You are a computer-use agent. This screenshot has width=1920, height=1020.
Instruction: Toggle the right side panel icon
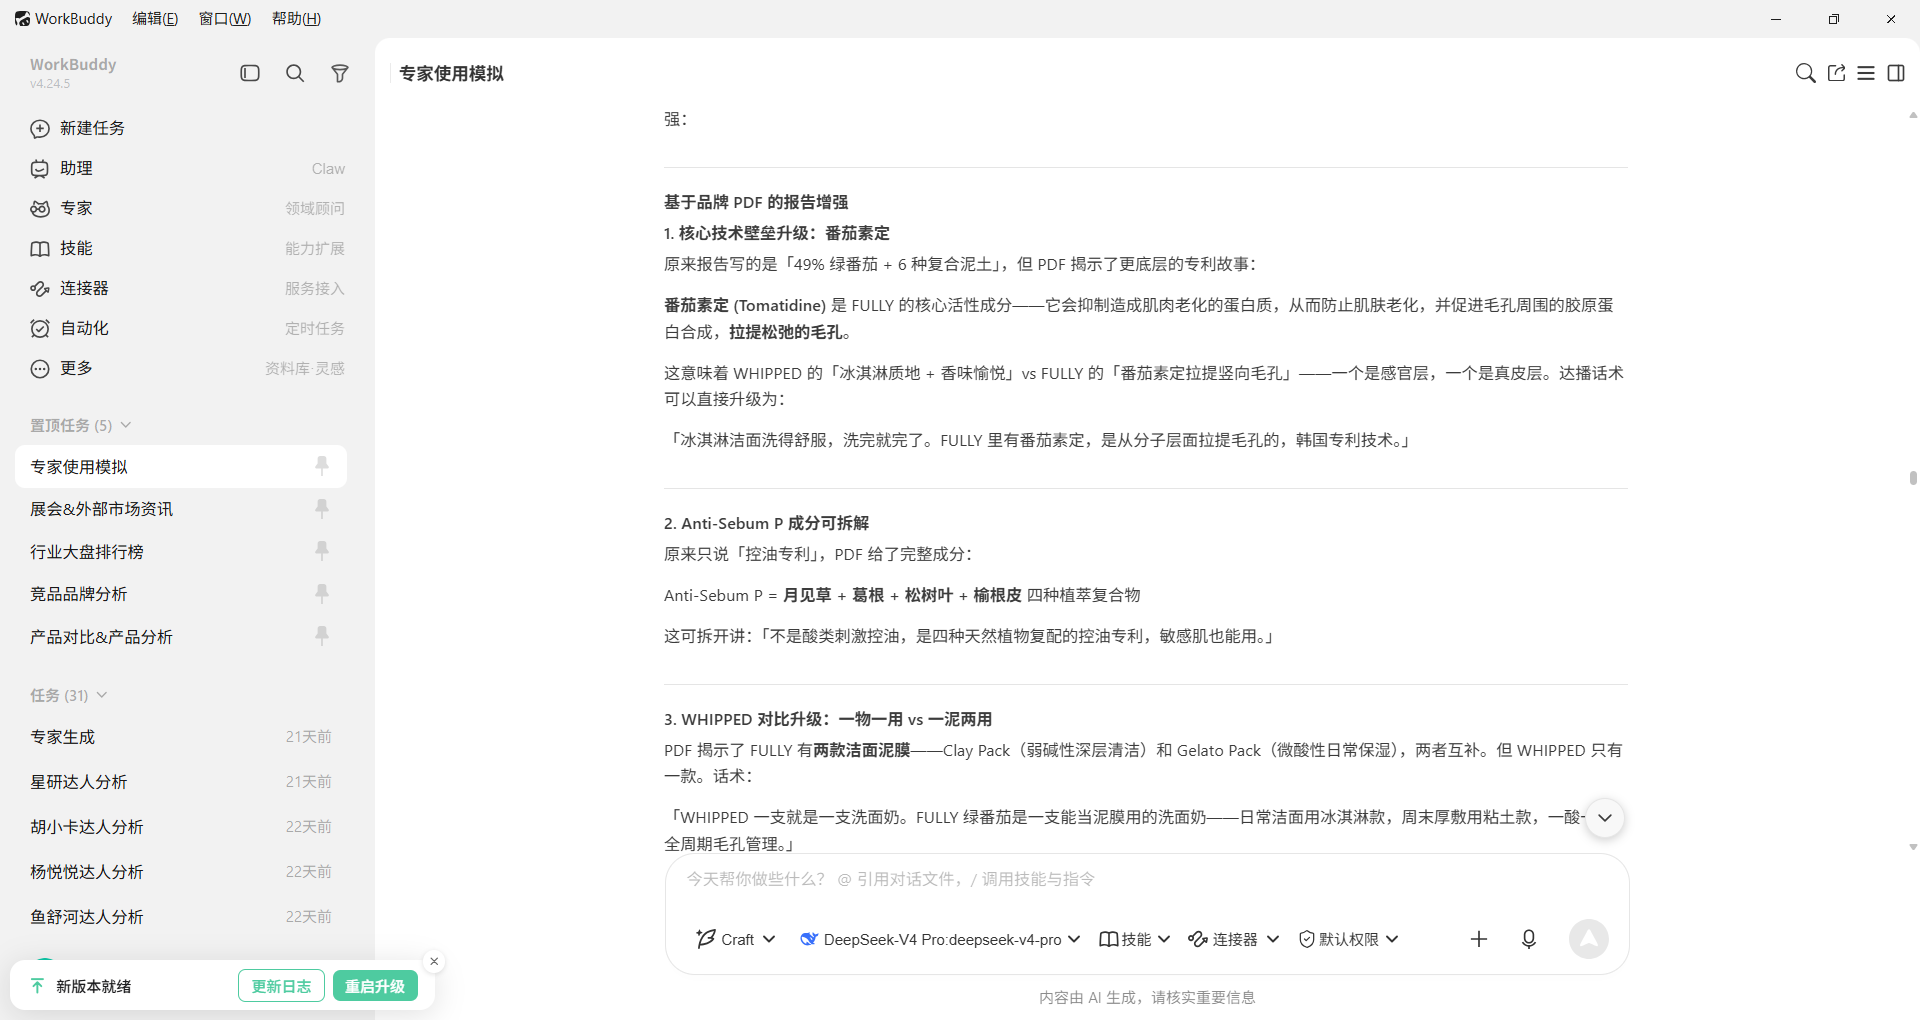tap(1896, 73)
